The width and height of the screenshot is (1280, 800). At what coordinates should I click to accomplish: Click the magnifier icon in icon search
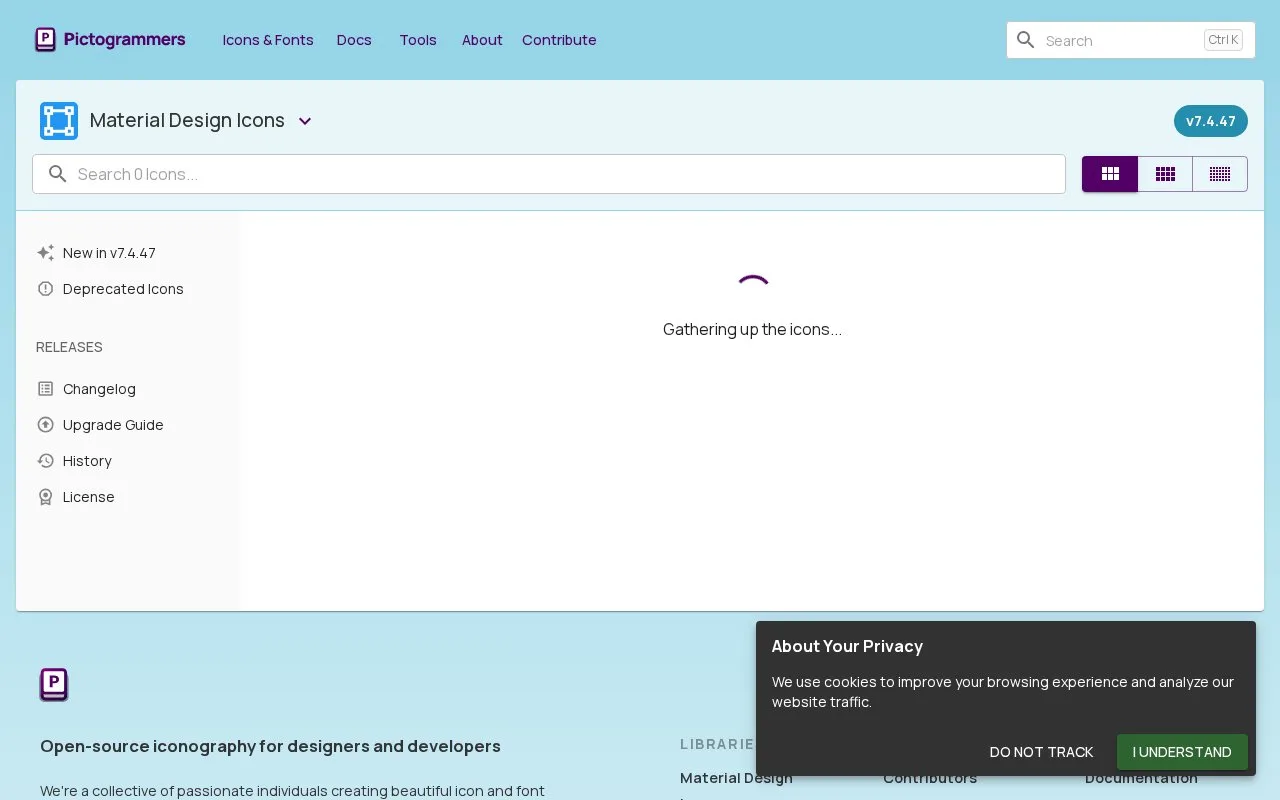click(x=58, y=174)
